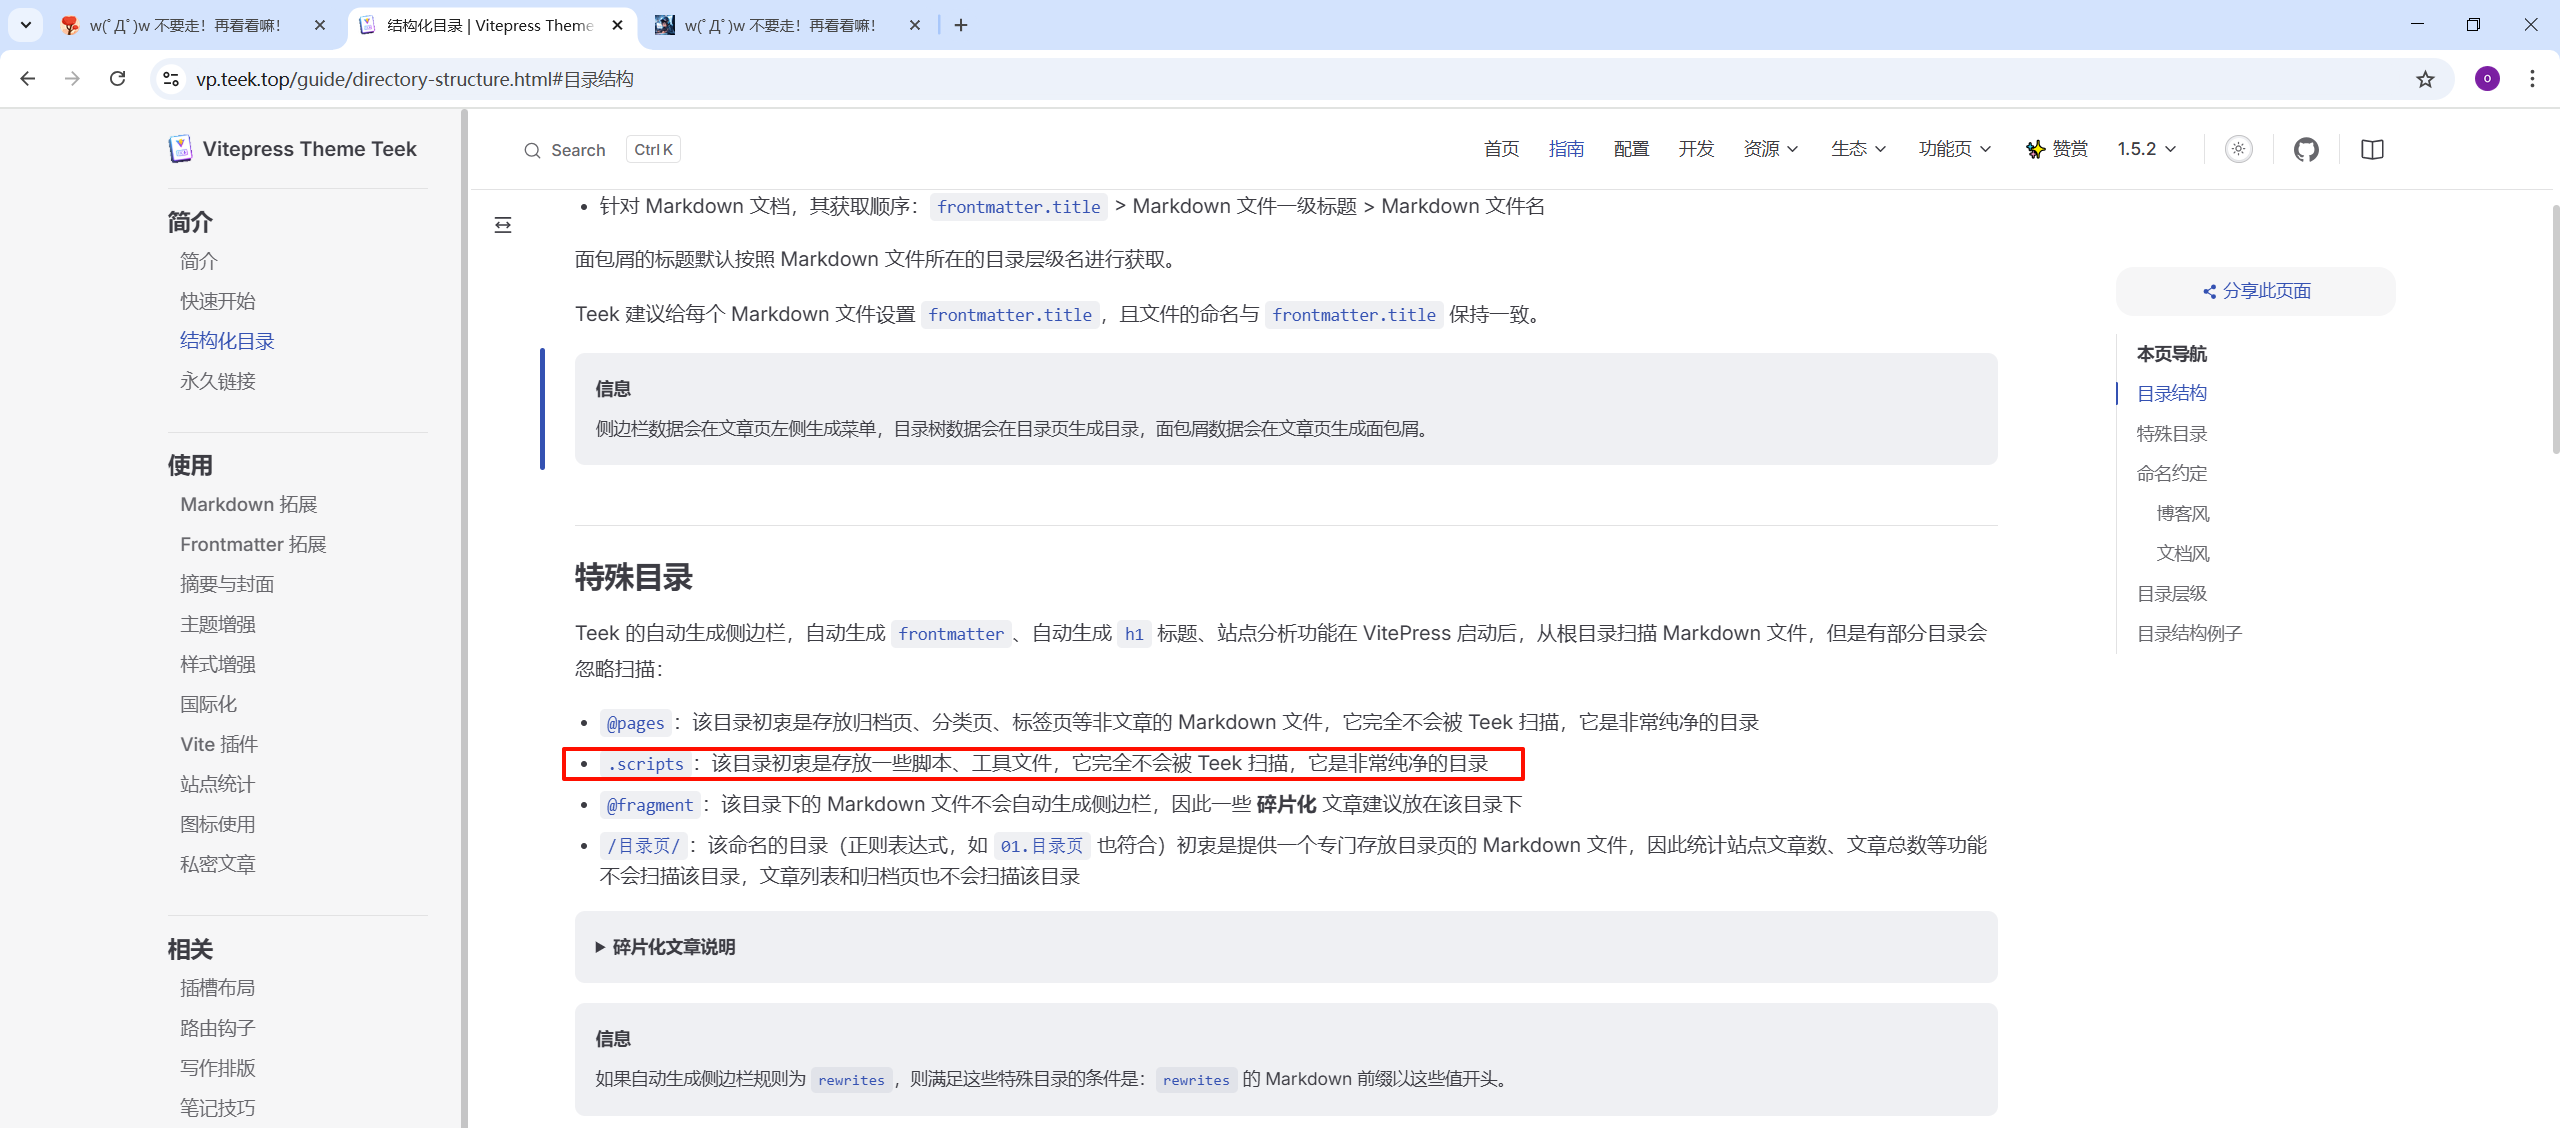Viewport: 2560px width, 1128px height.
Task: Open the GitHub repository icon
Action: click(2306, 150)
